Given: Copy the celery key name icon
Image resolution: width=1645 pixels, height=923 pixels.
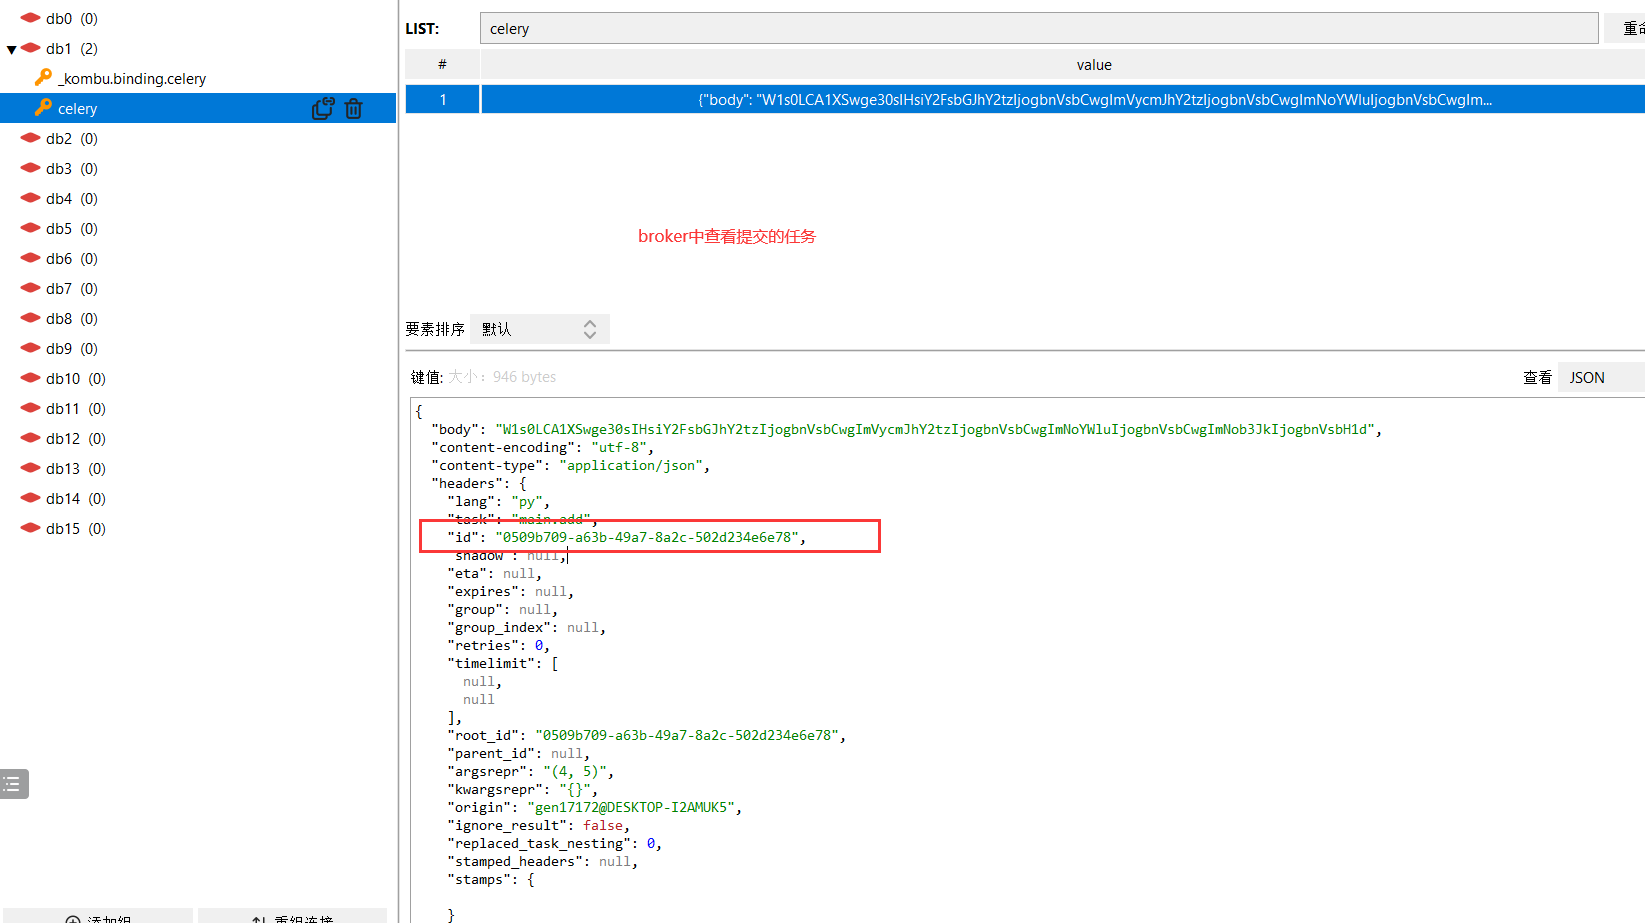Looking at the screenshot, I should pos(323,108).
